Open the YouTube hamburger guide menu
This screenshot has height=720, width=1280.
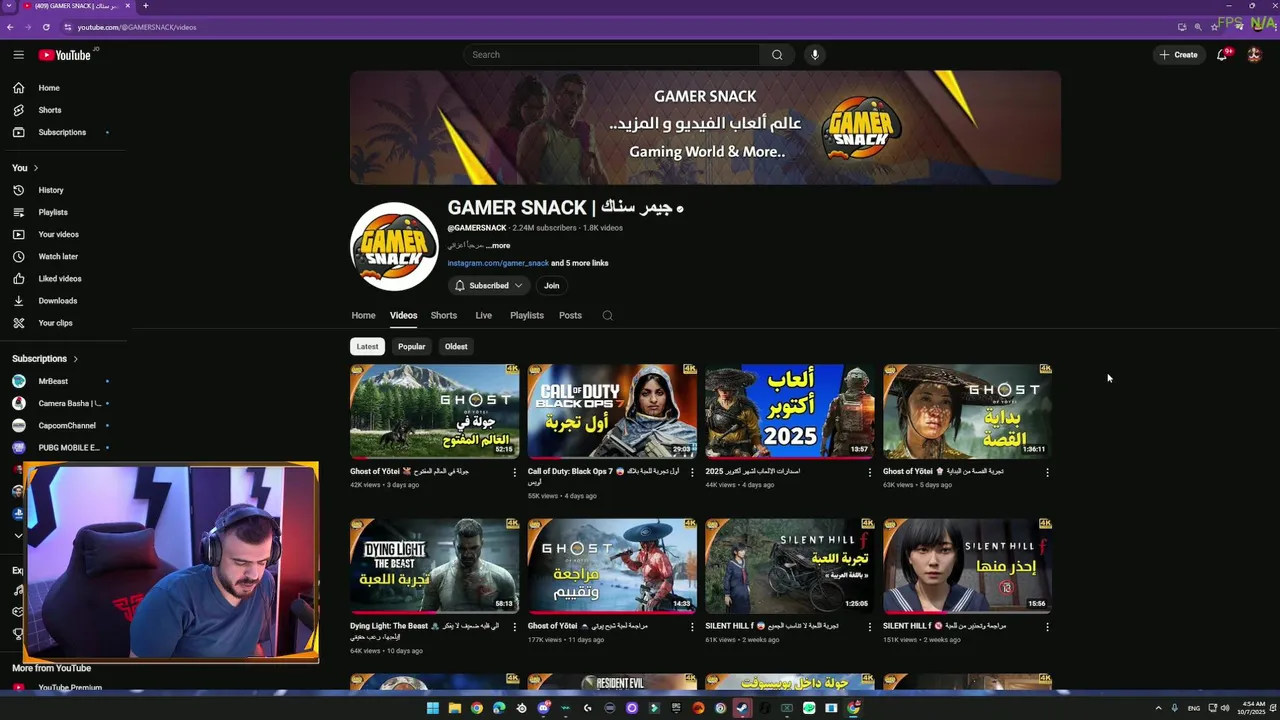click(18, 55)
